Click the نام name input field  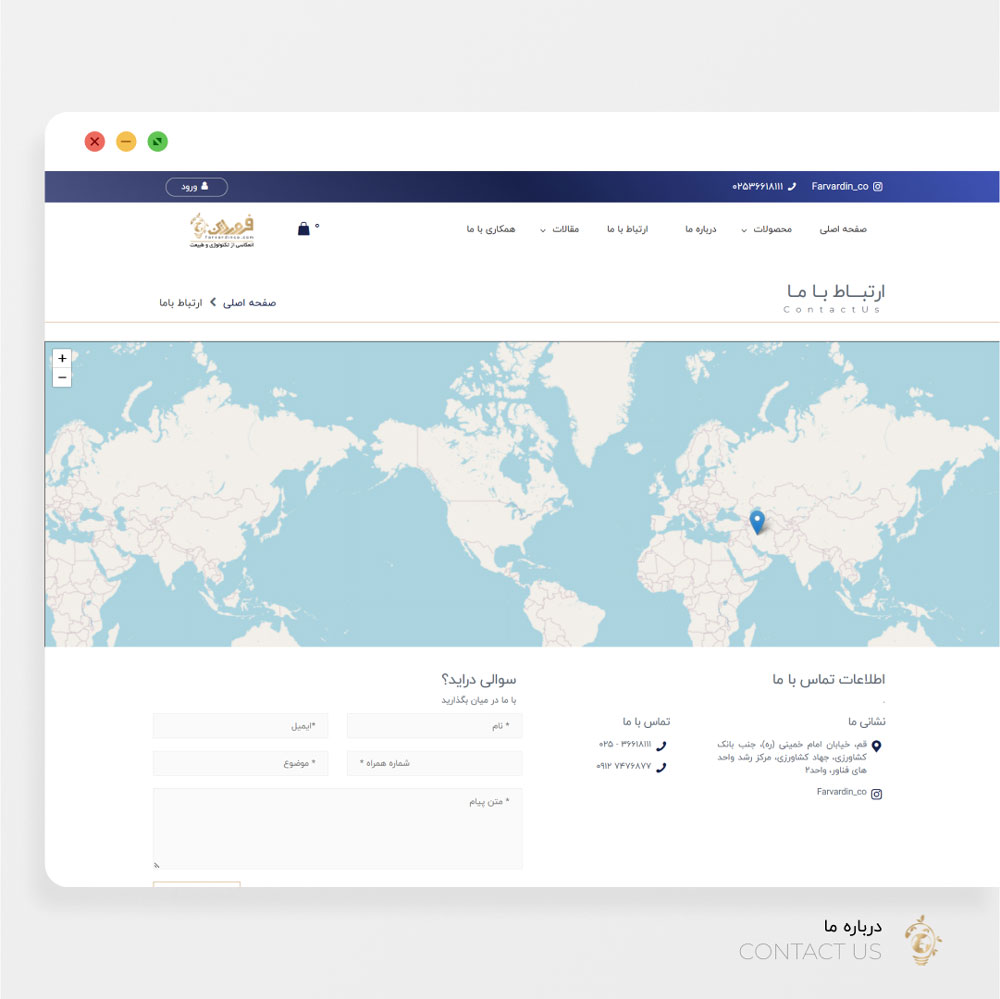point(434,726)
